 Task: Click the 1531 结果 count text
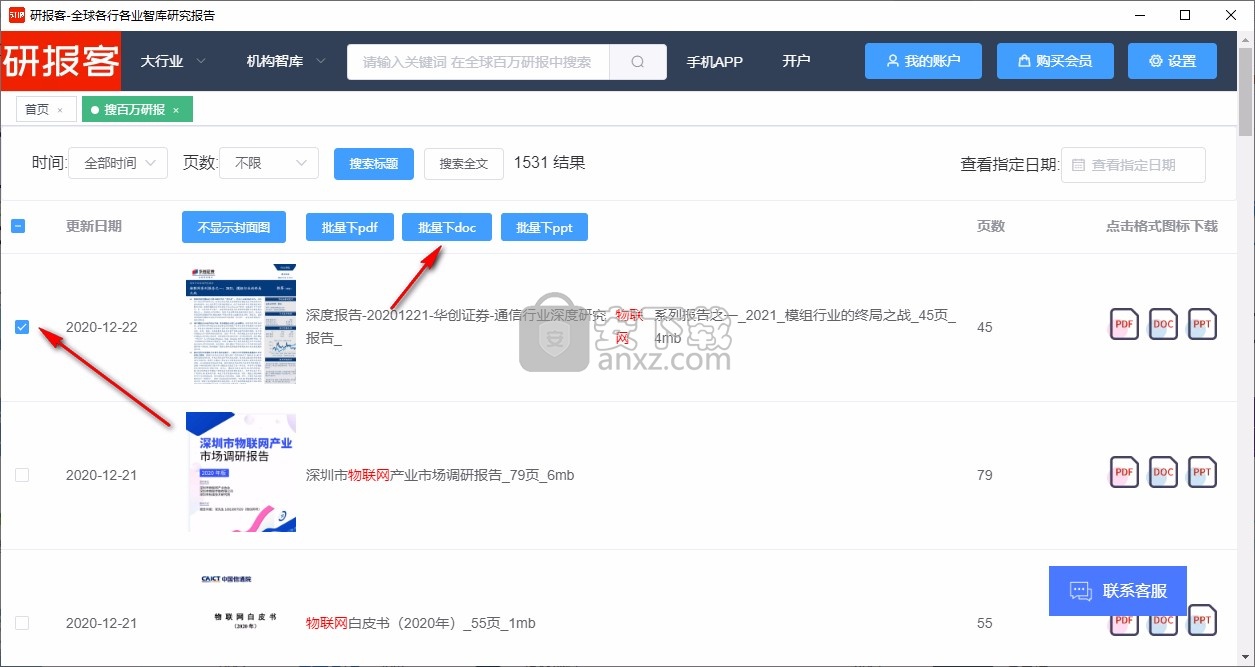(x=549, y=162)
